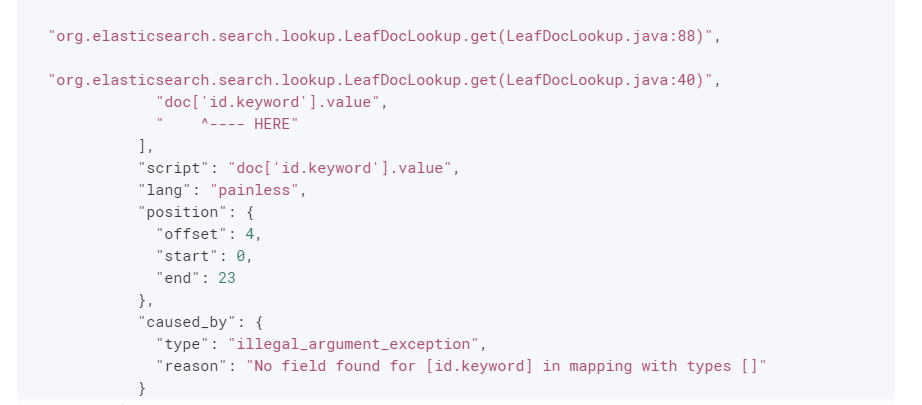Image resolution: width=922 pixels, height=405 pixels.
Task: Click the end value 23
Action: (226, 278)
